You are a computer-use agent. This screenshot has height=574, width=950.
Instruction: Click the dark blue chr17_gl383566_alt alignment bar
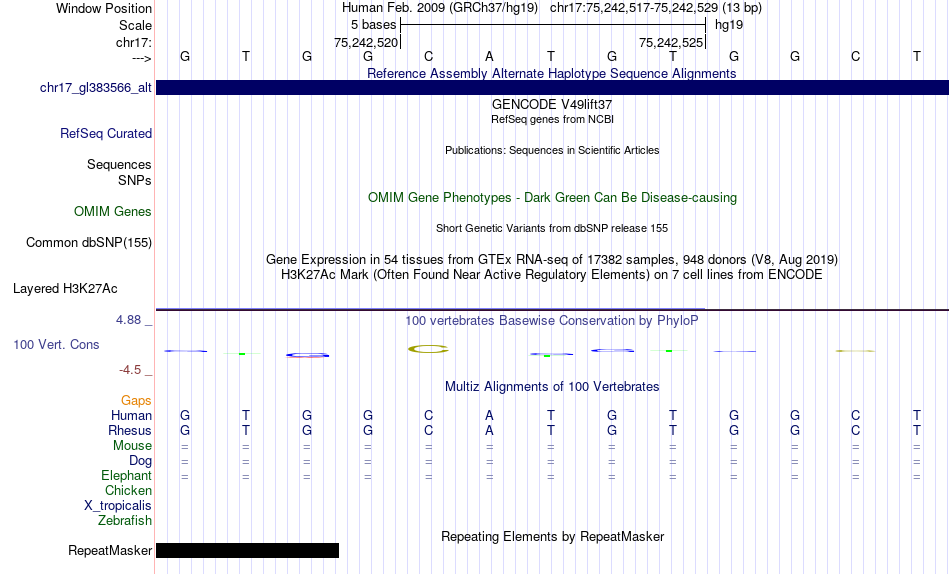tap(552, 87)
